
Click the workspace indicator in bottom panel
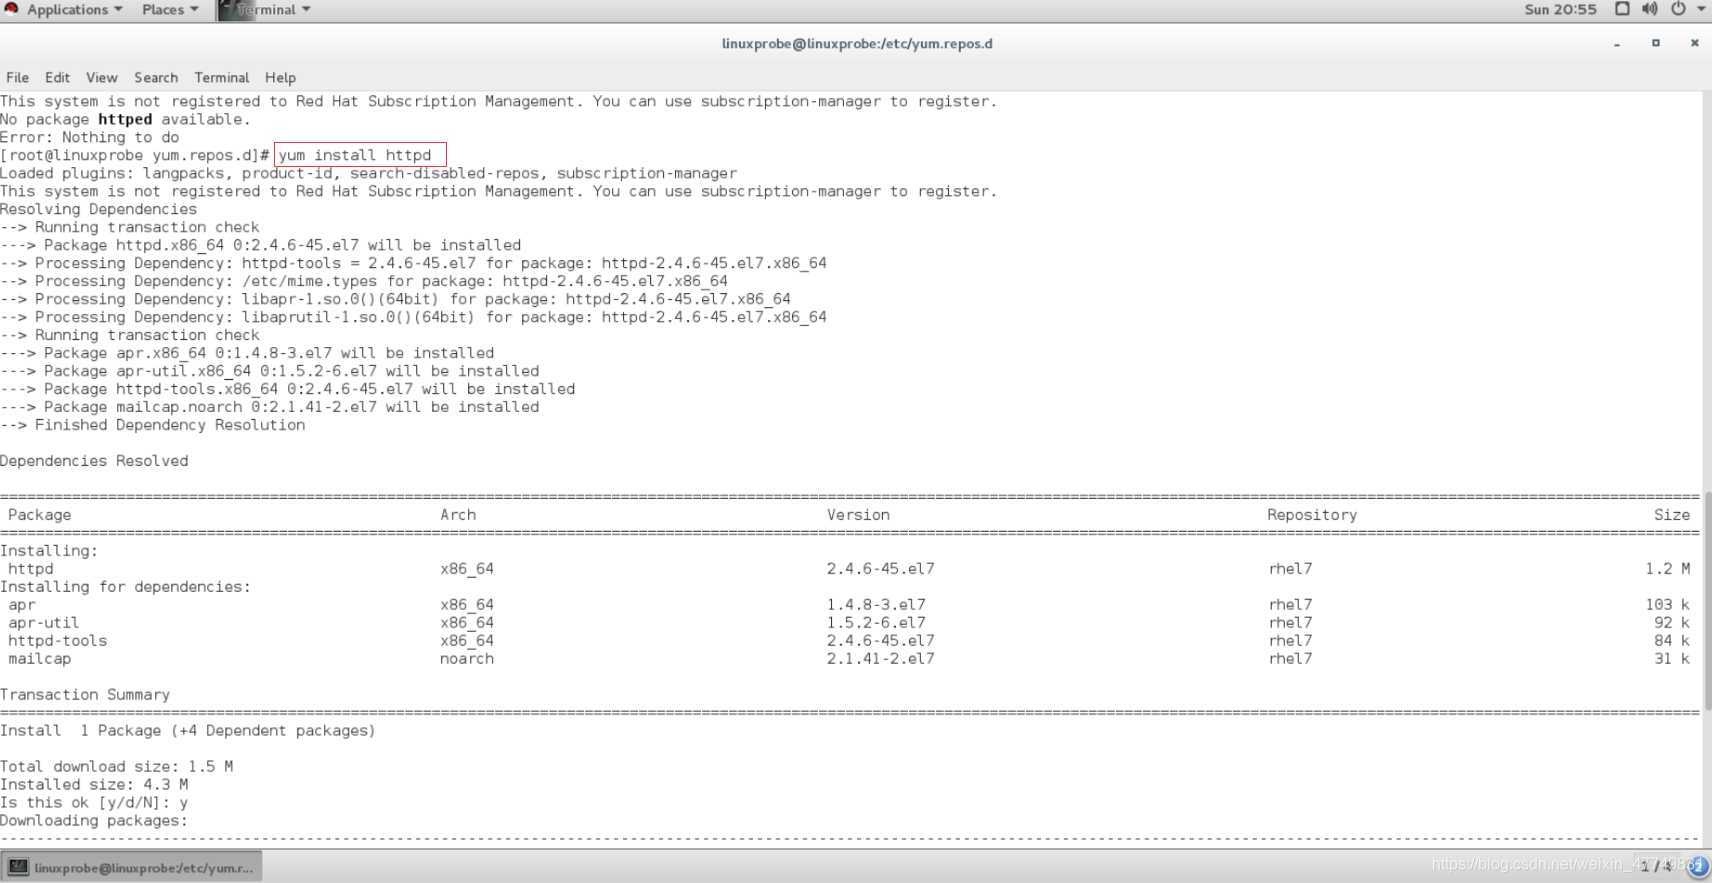click(x=1656, y=866)
